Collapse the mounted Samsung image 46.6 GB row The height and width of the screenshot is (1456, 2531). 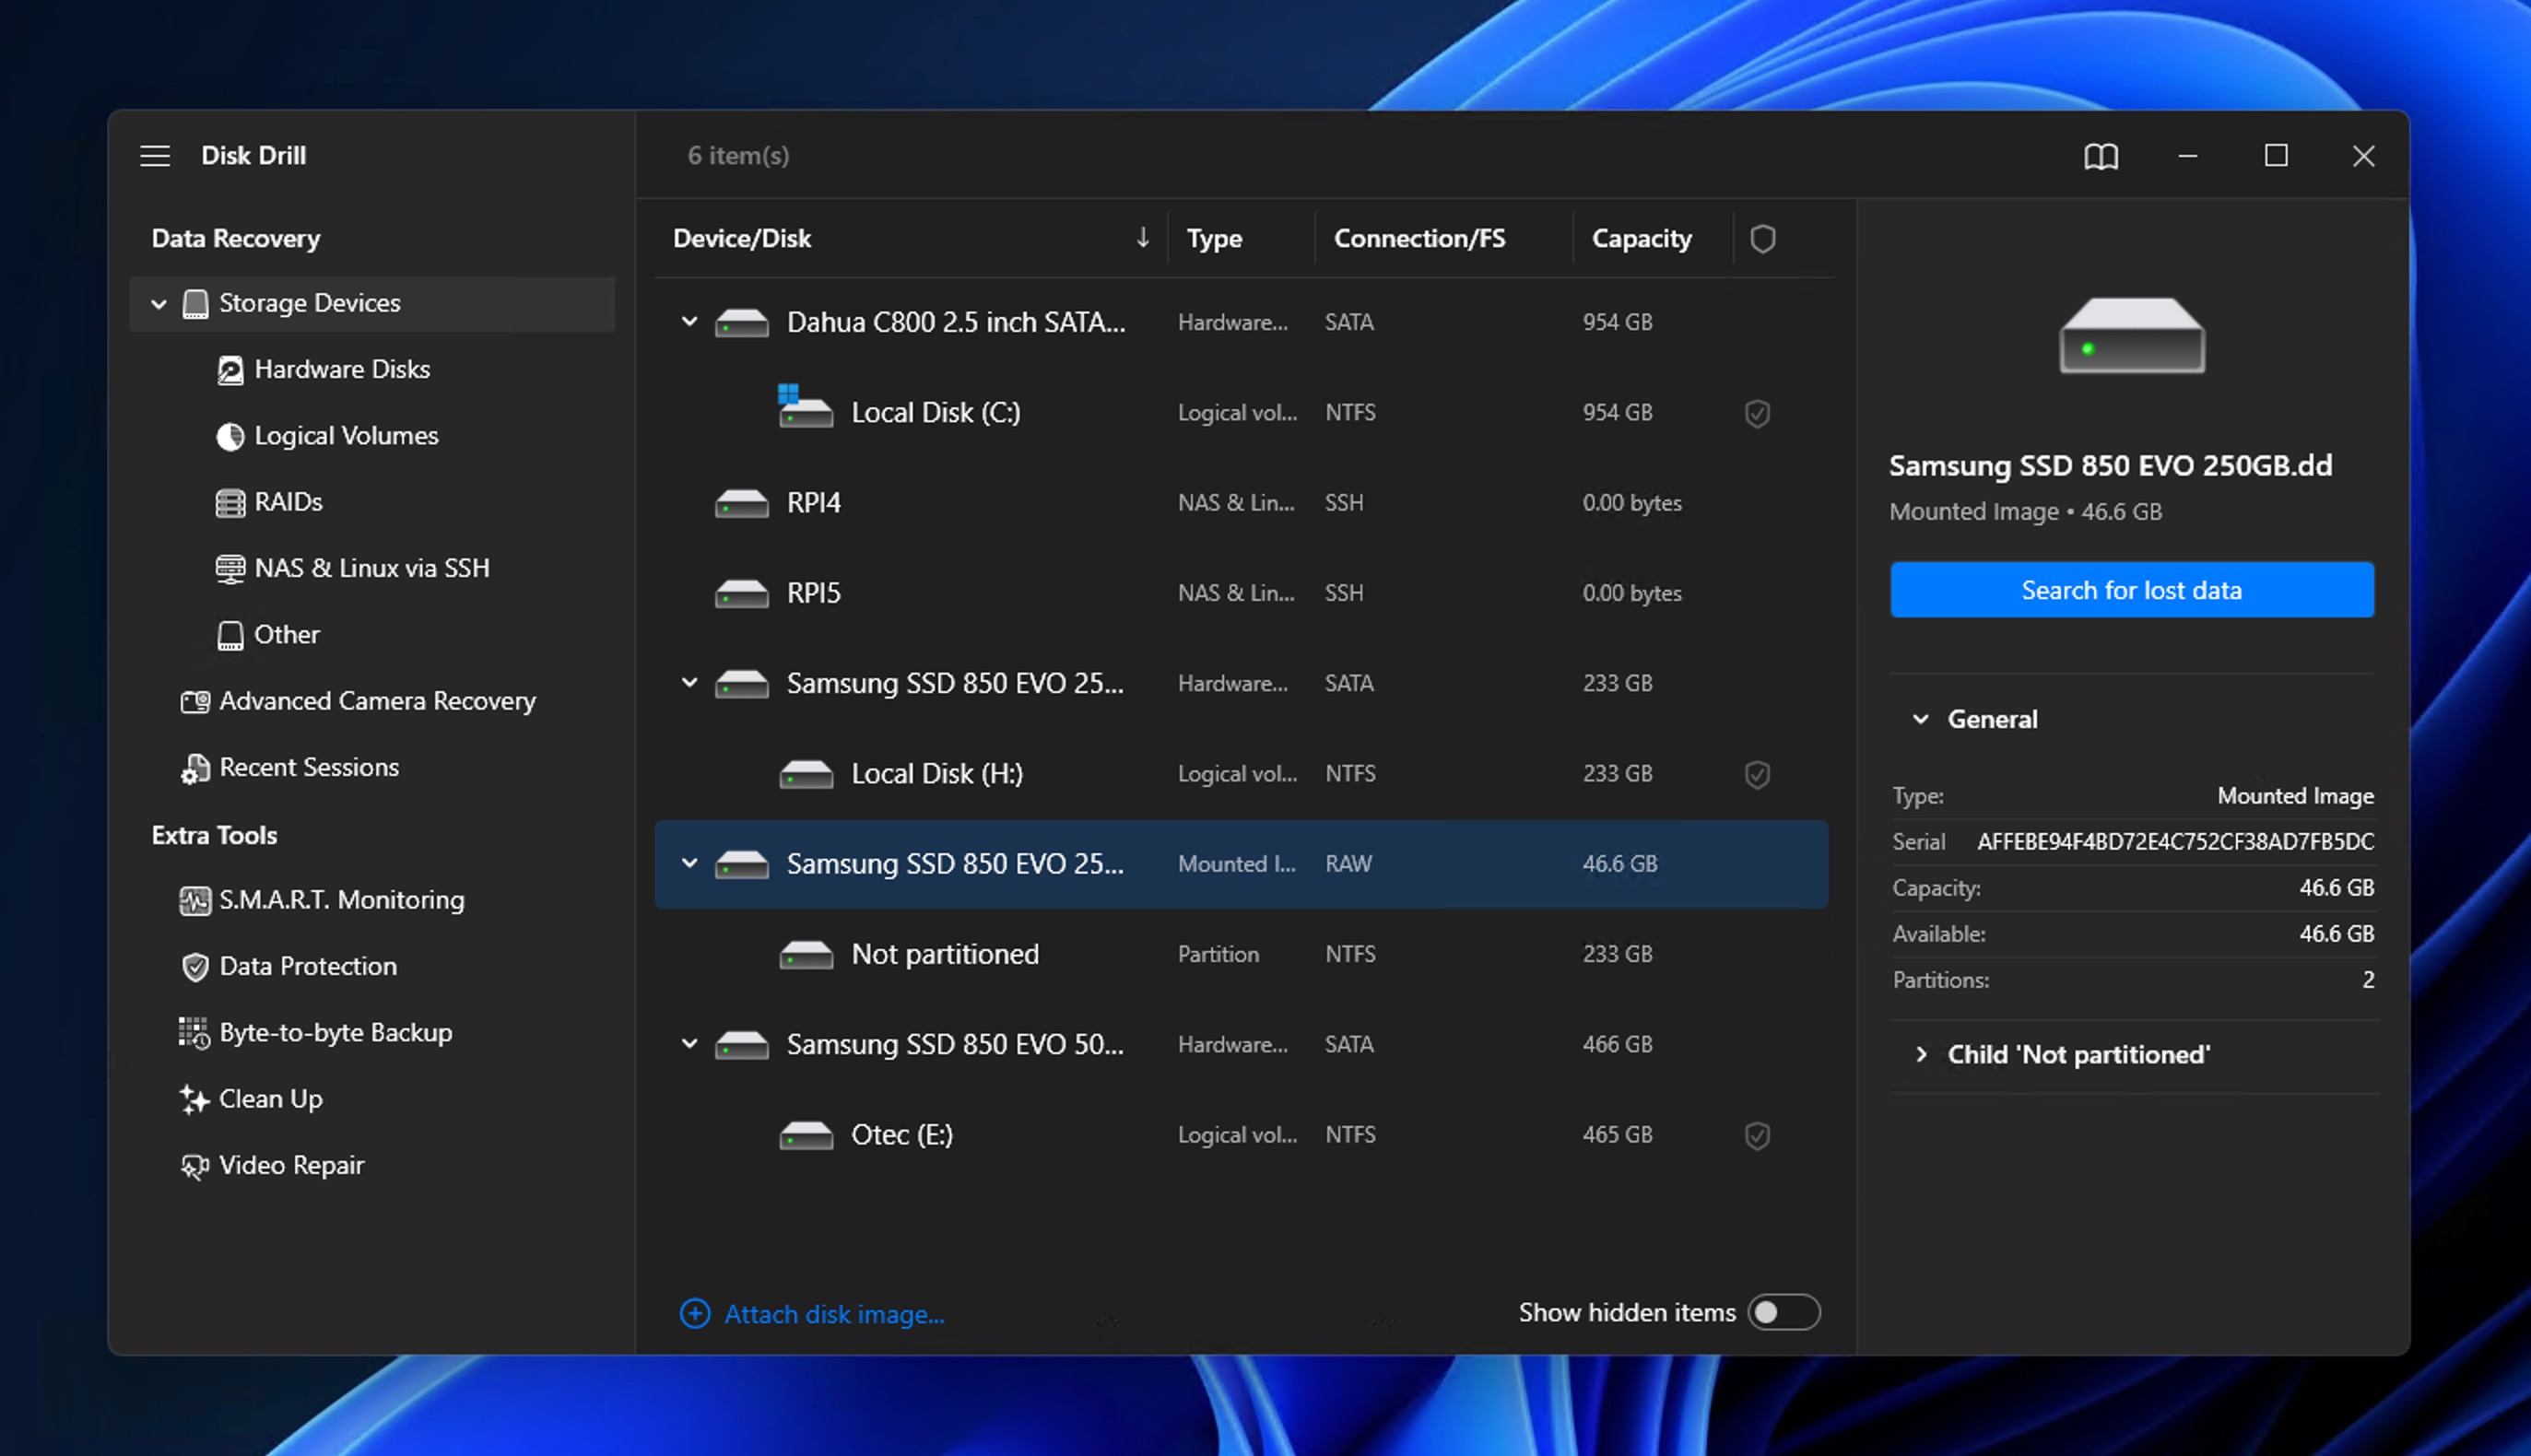coord(689,863)
